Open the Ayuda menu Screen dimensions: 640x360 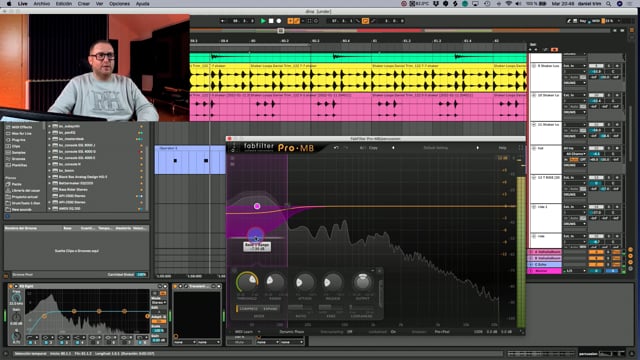pos(142,4)
